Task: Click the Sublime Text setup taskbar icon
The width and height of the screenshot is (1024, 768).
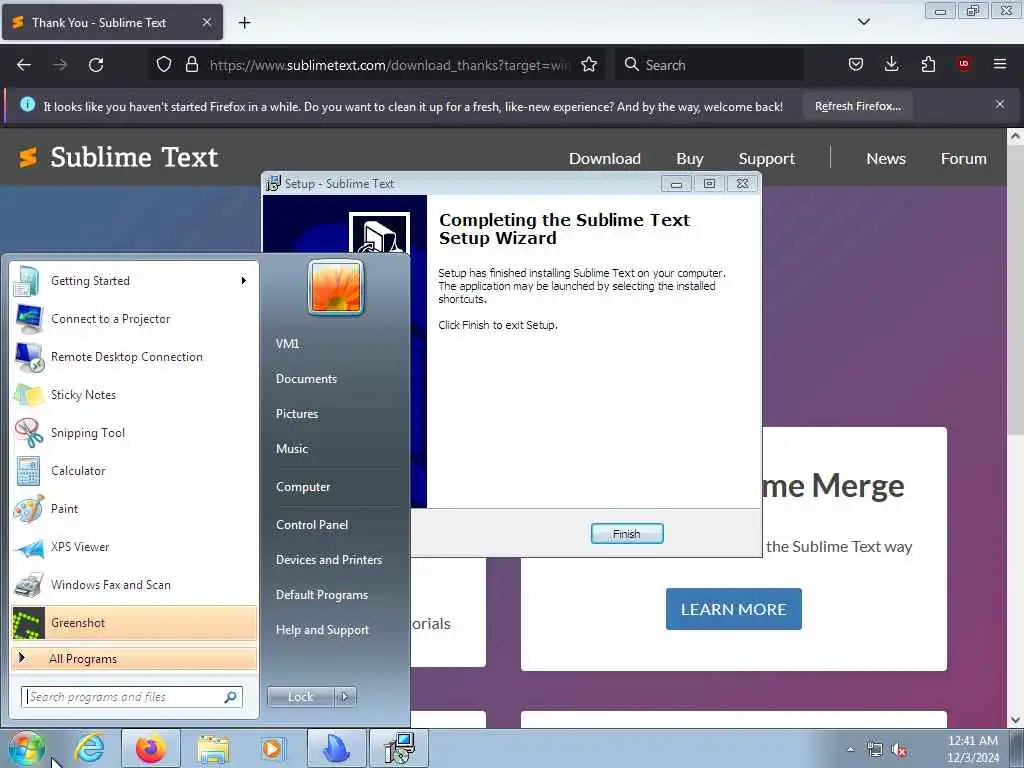Action: click(x=399, y=748)
